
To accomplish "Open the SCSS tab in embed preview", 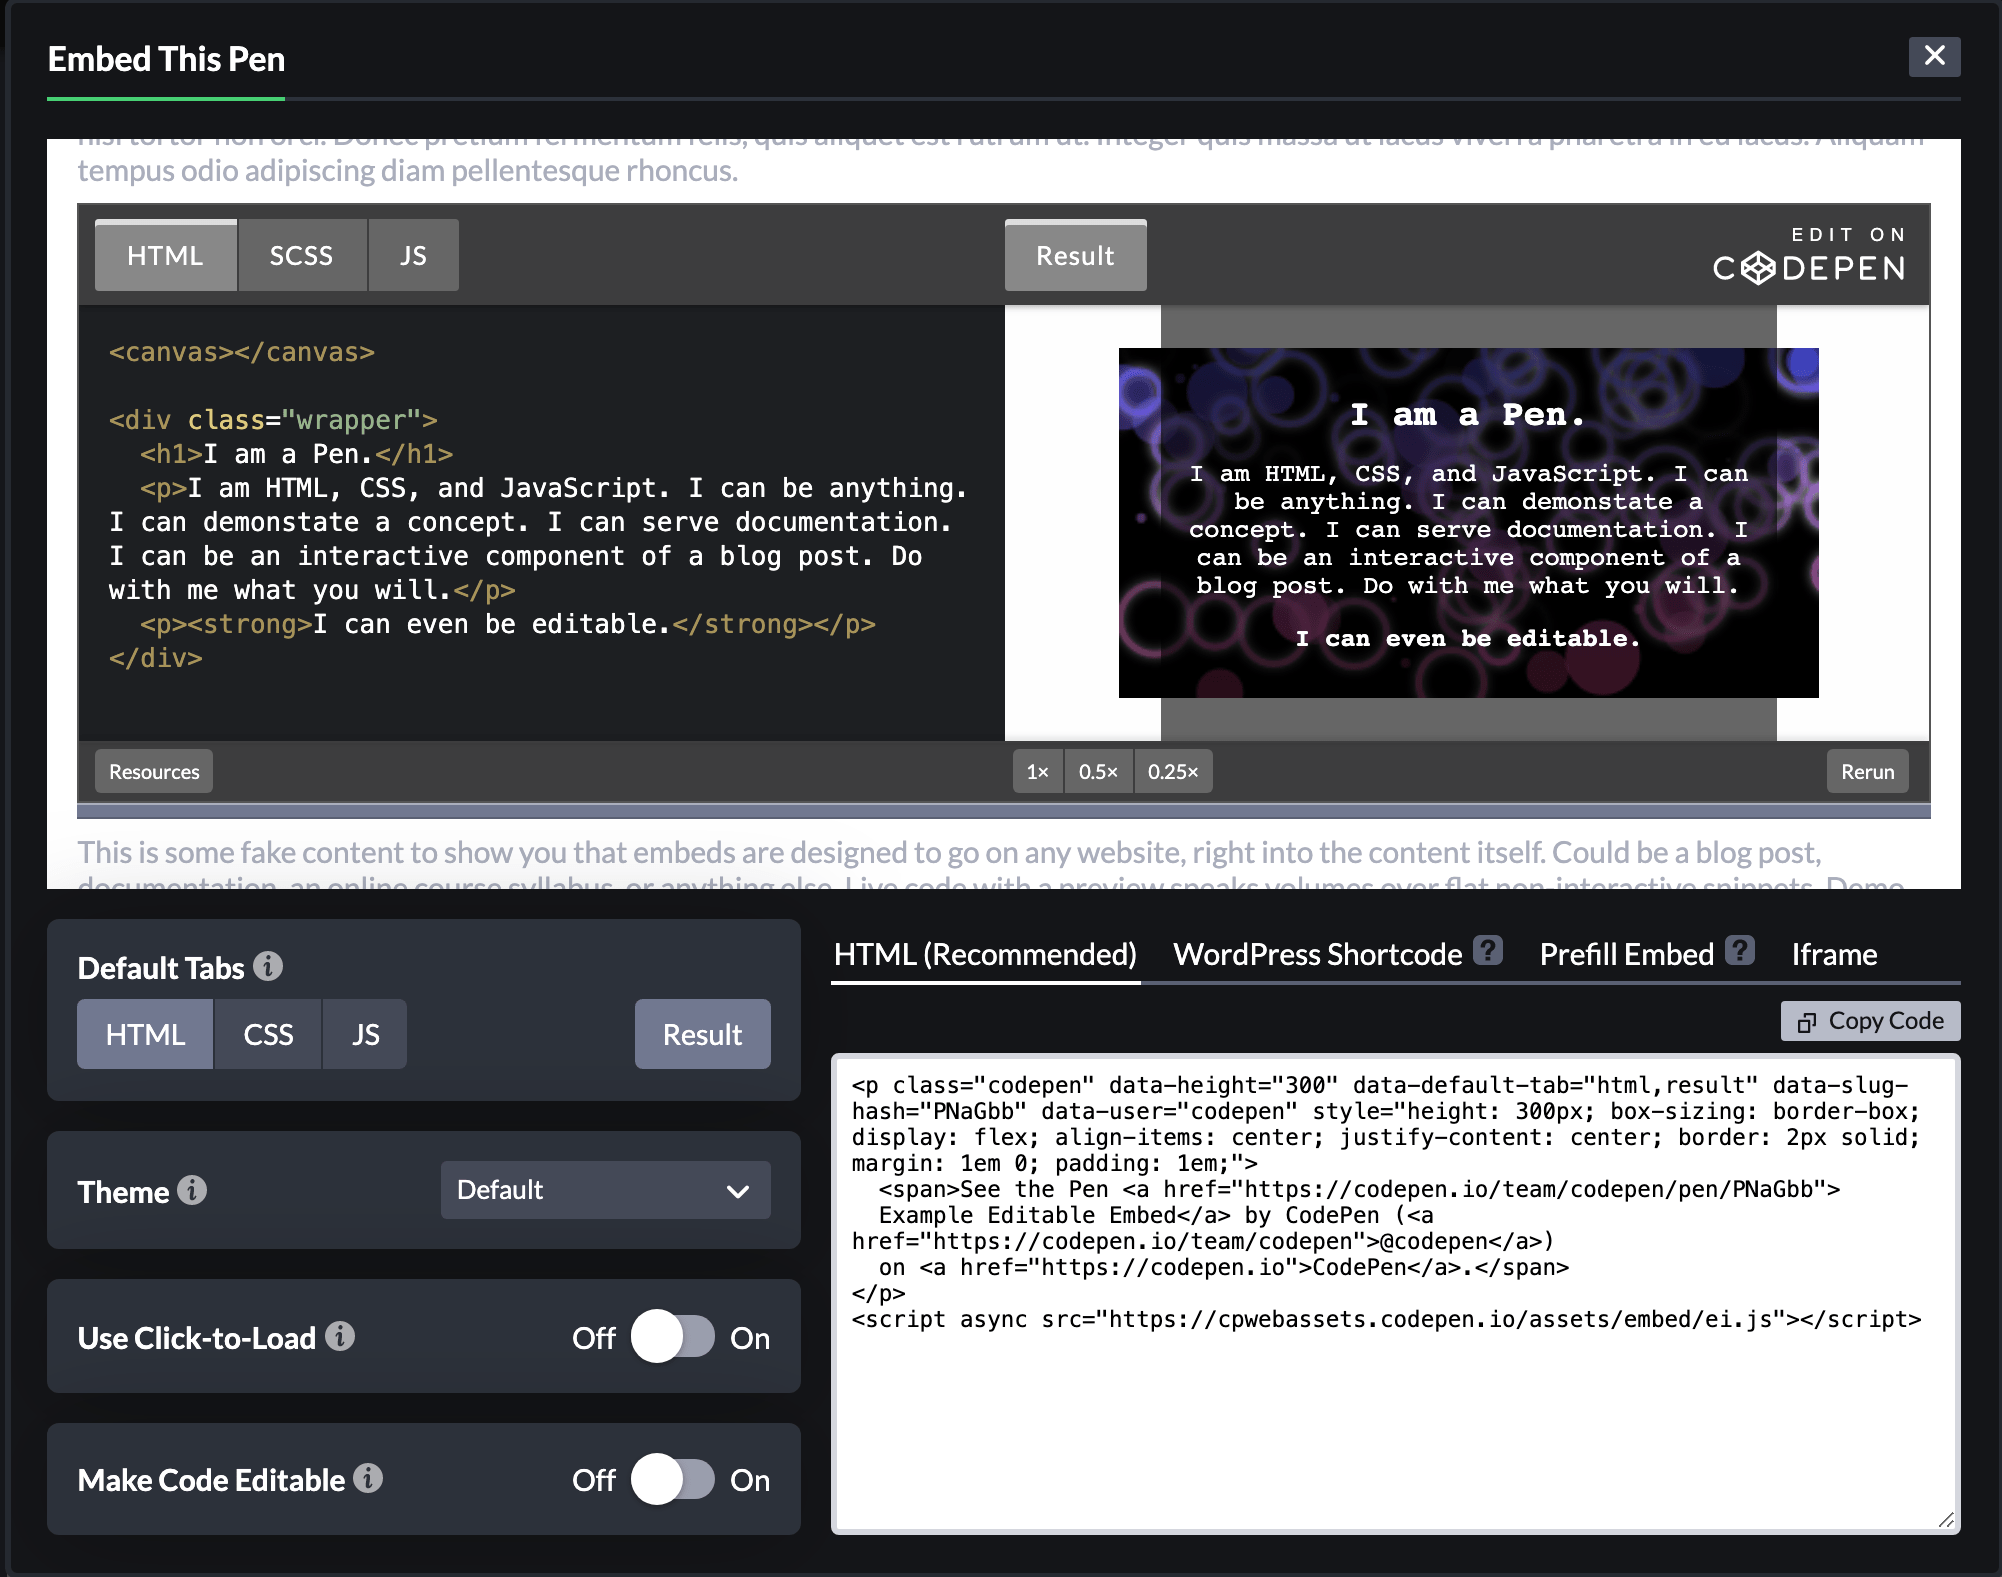I will tap(301, 256).
